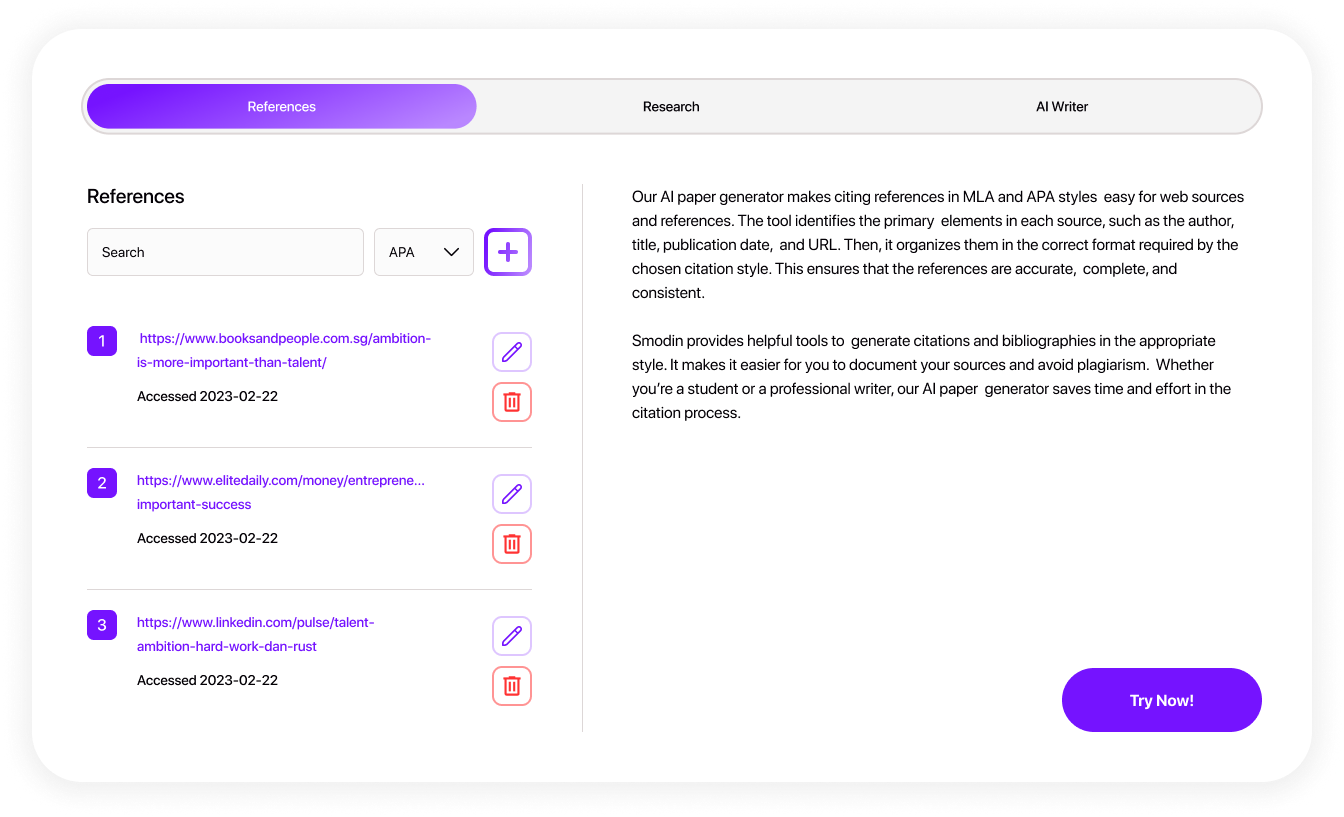Click into the references Search field

[225, 252]
